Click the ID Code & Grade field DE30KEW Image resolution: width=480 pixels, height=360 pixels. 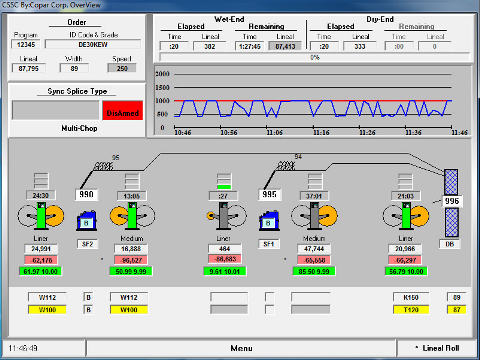93,44
